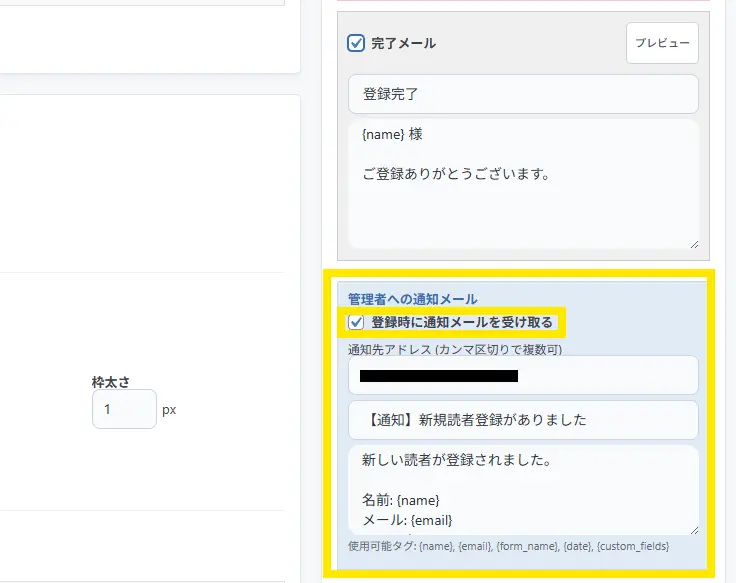Click the 新しい読者が登録されました。 line
Image resolution: width=736 pixels, height=583 pixels.
454,461
